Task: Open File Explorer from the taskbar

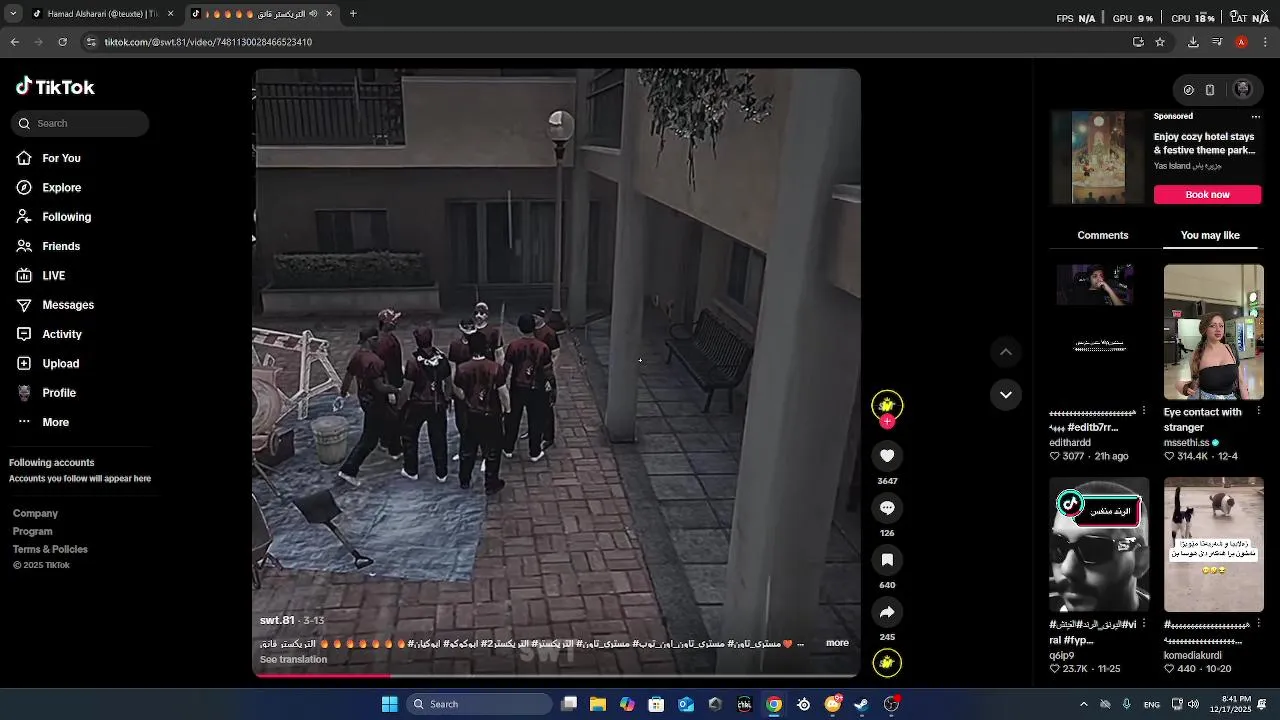Action: (598, 704)
